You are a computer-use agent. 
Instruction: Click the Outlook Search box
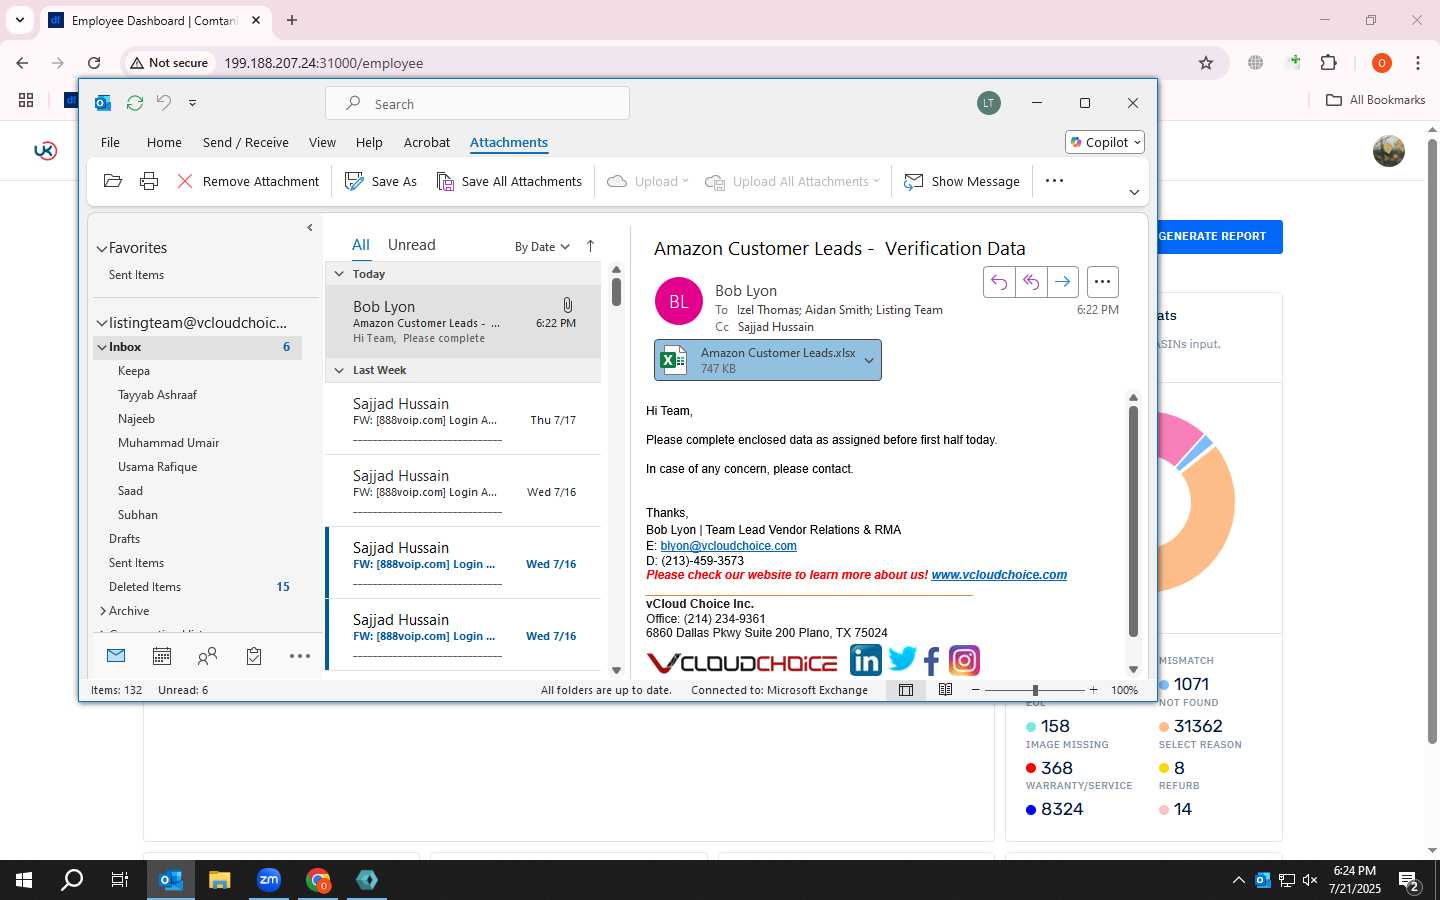[477, 104]
